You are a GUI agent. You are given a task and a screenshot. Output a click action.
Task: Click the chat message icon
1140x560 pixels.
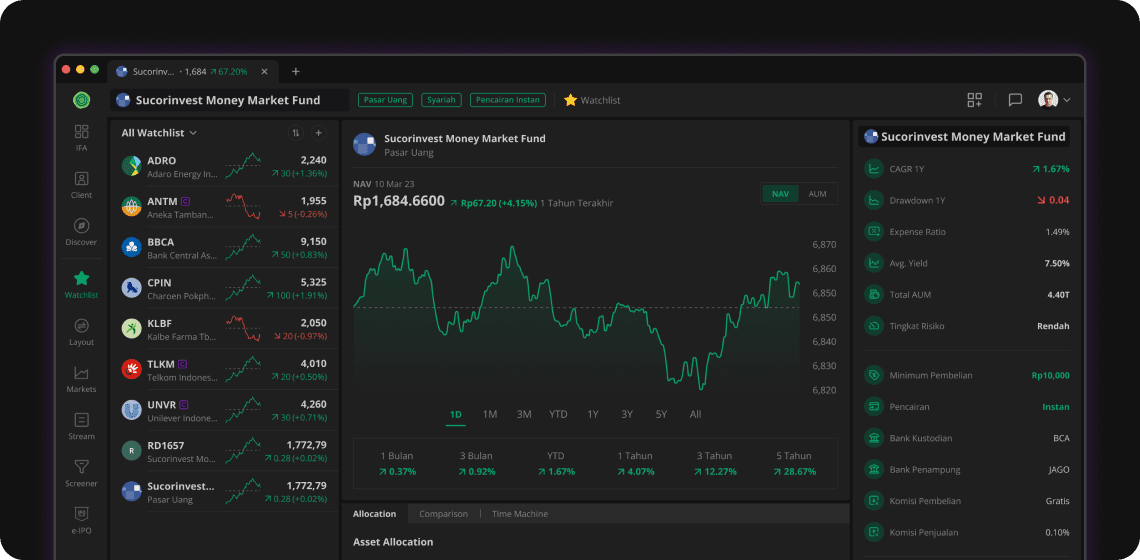pyautogui.click(x=1015, y=100)
